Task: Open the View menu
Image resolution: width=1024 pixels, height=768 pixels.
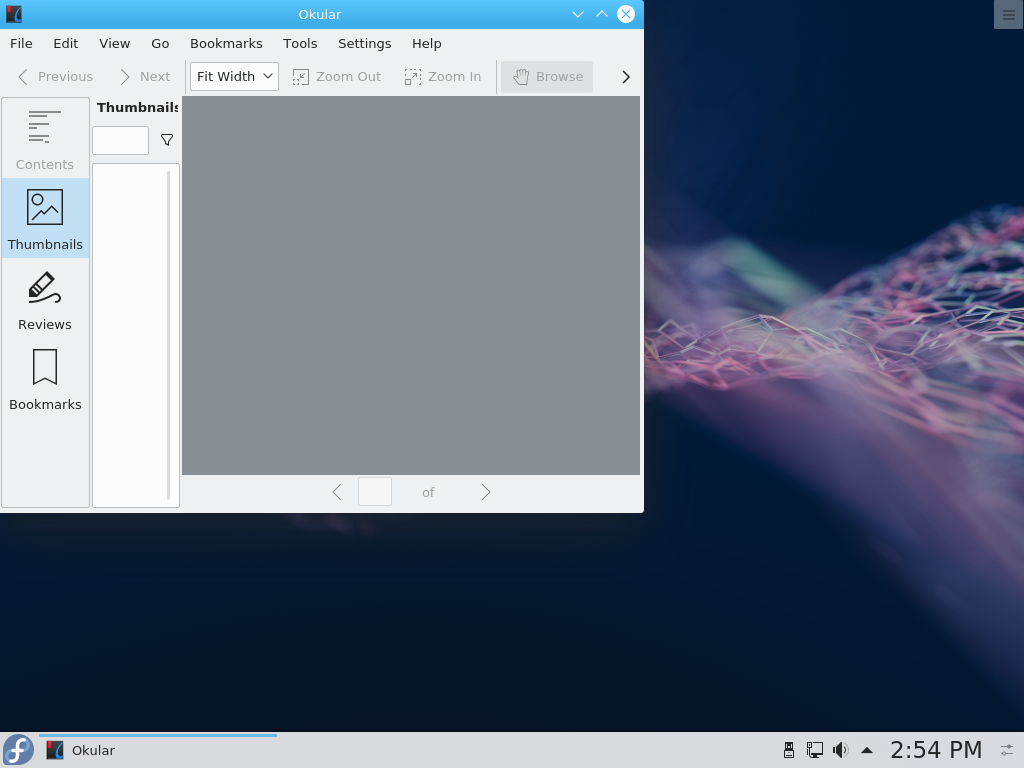Action: [114, 44]
